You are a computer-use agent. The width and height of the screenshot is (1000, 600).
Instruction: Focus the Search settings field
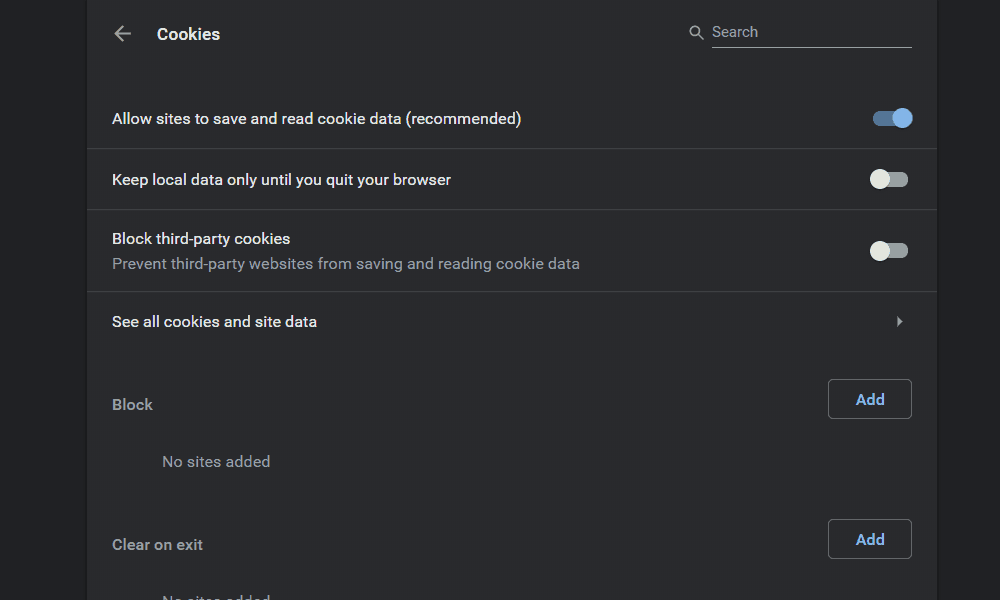(x=810, y=33)
